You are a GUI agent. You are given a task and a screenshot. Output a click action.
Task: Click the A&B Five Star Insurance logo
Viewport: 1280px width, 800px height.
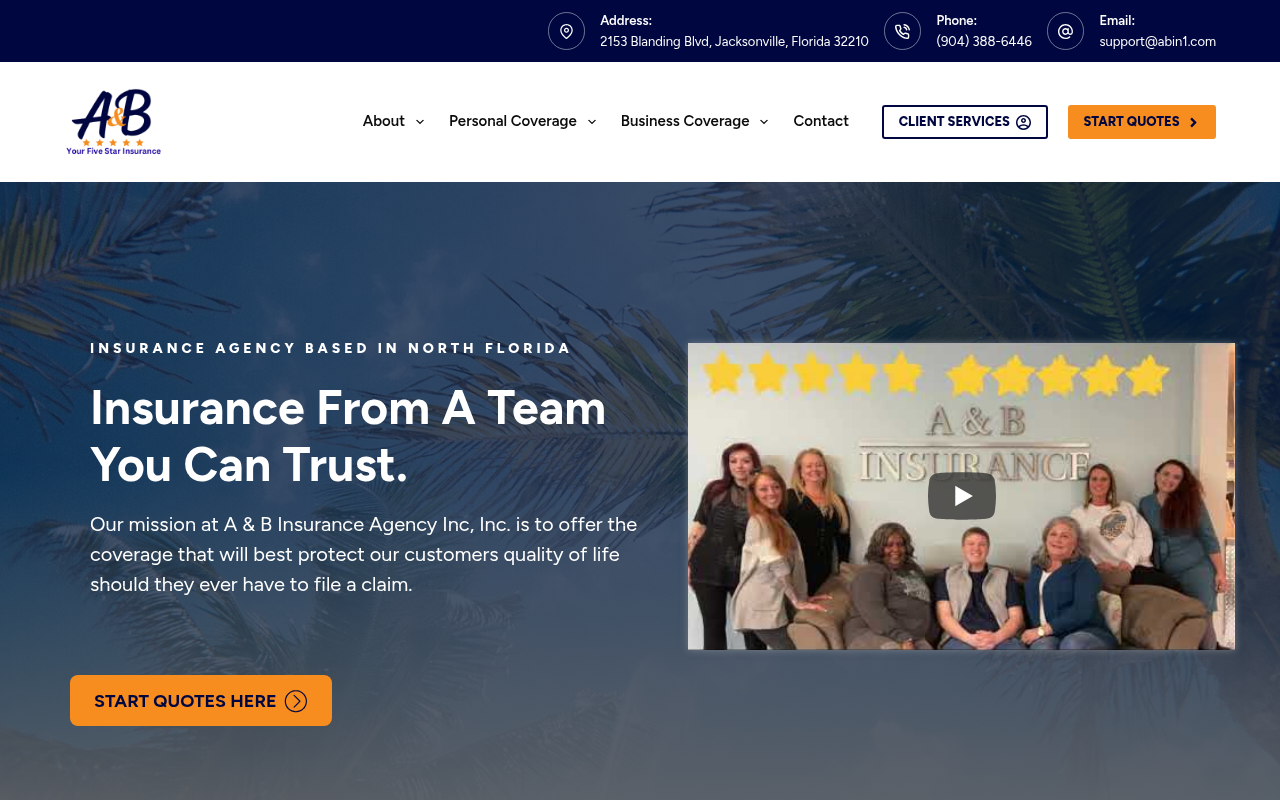pyautogui.click(x=114, y=122)
